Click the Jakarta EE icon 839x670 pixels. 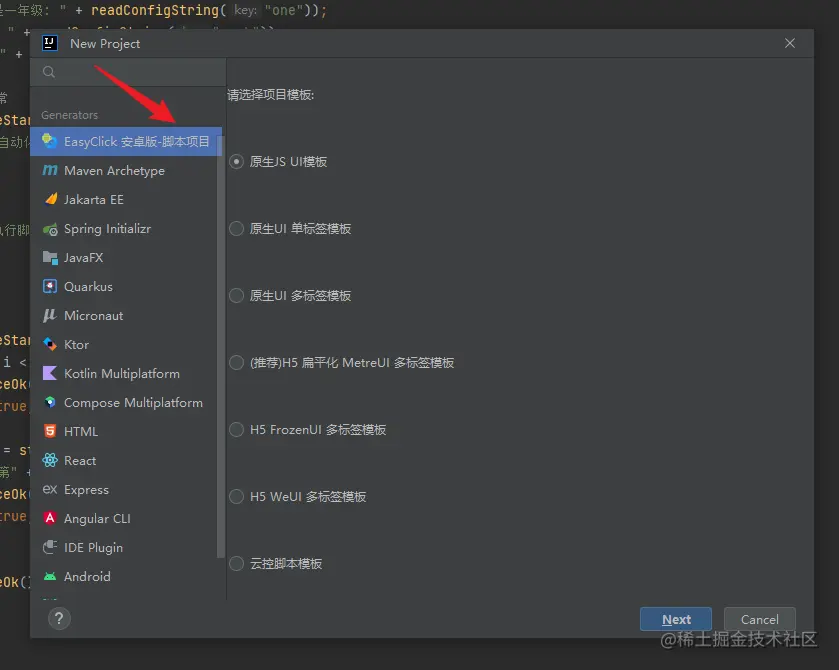51,199
